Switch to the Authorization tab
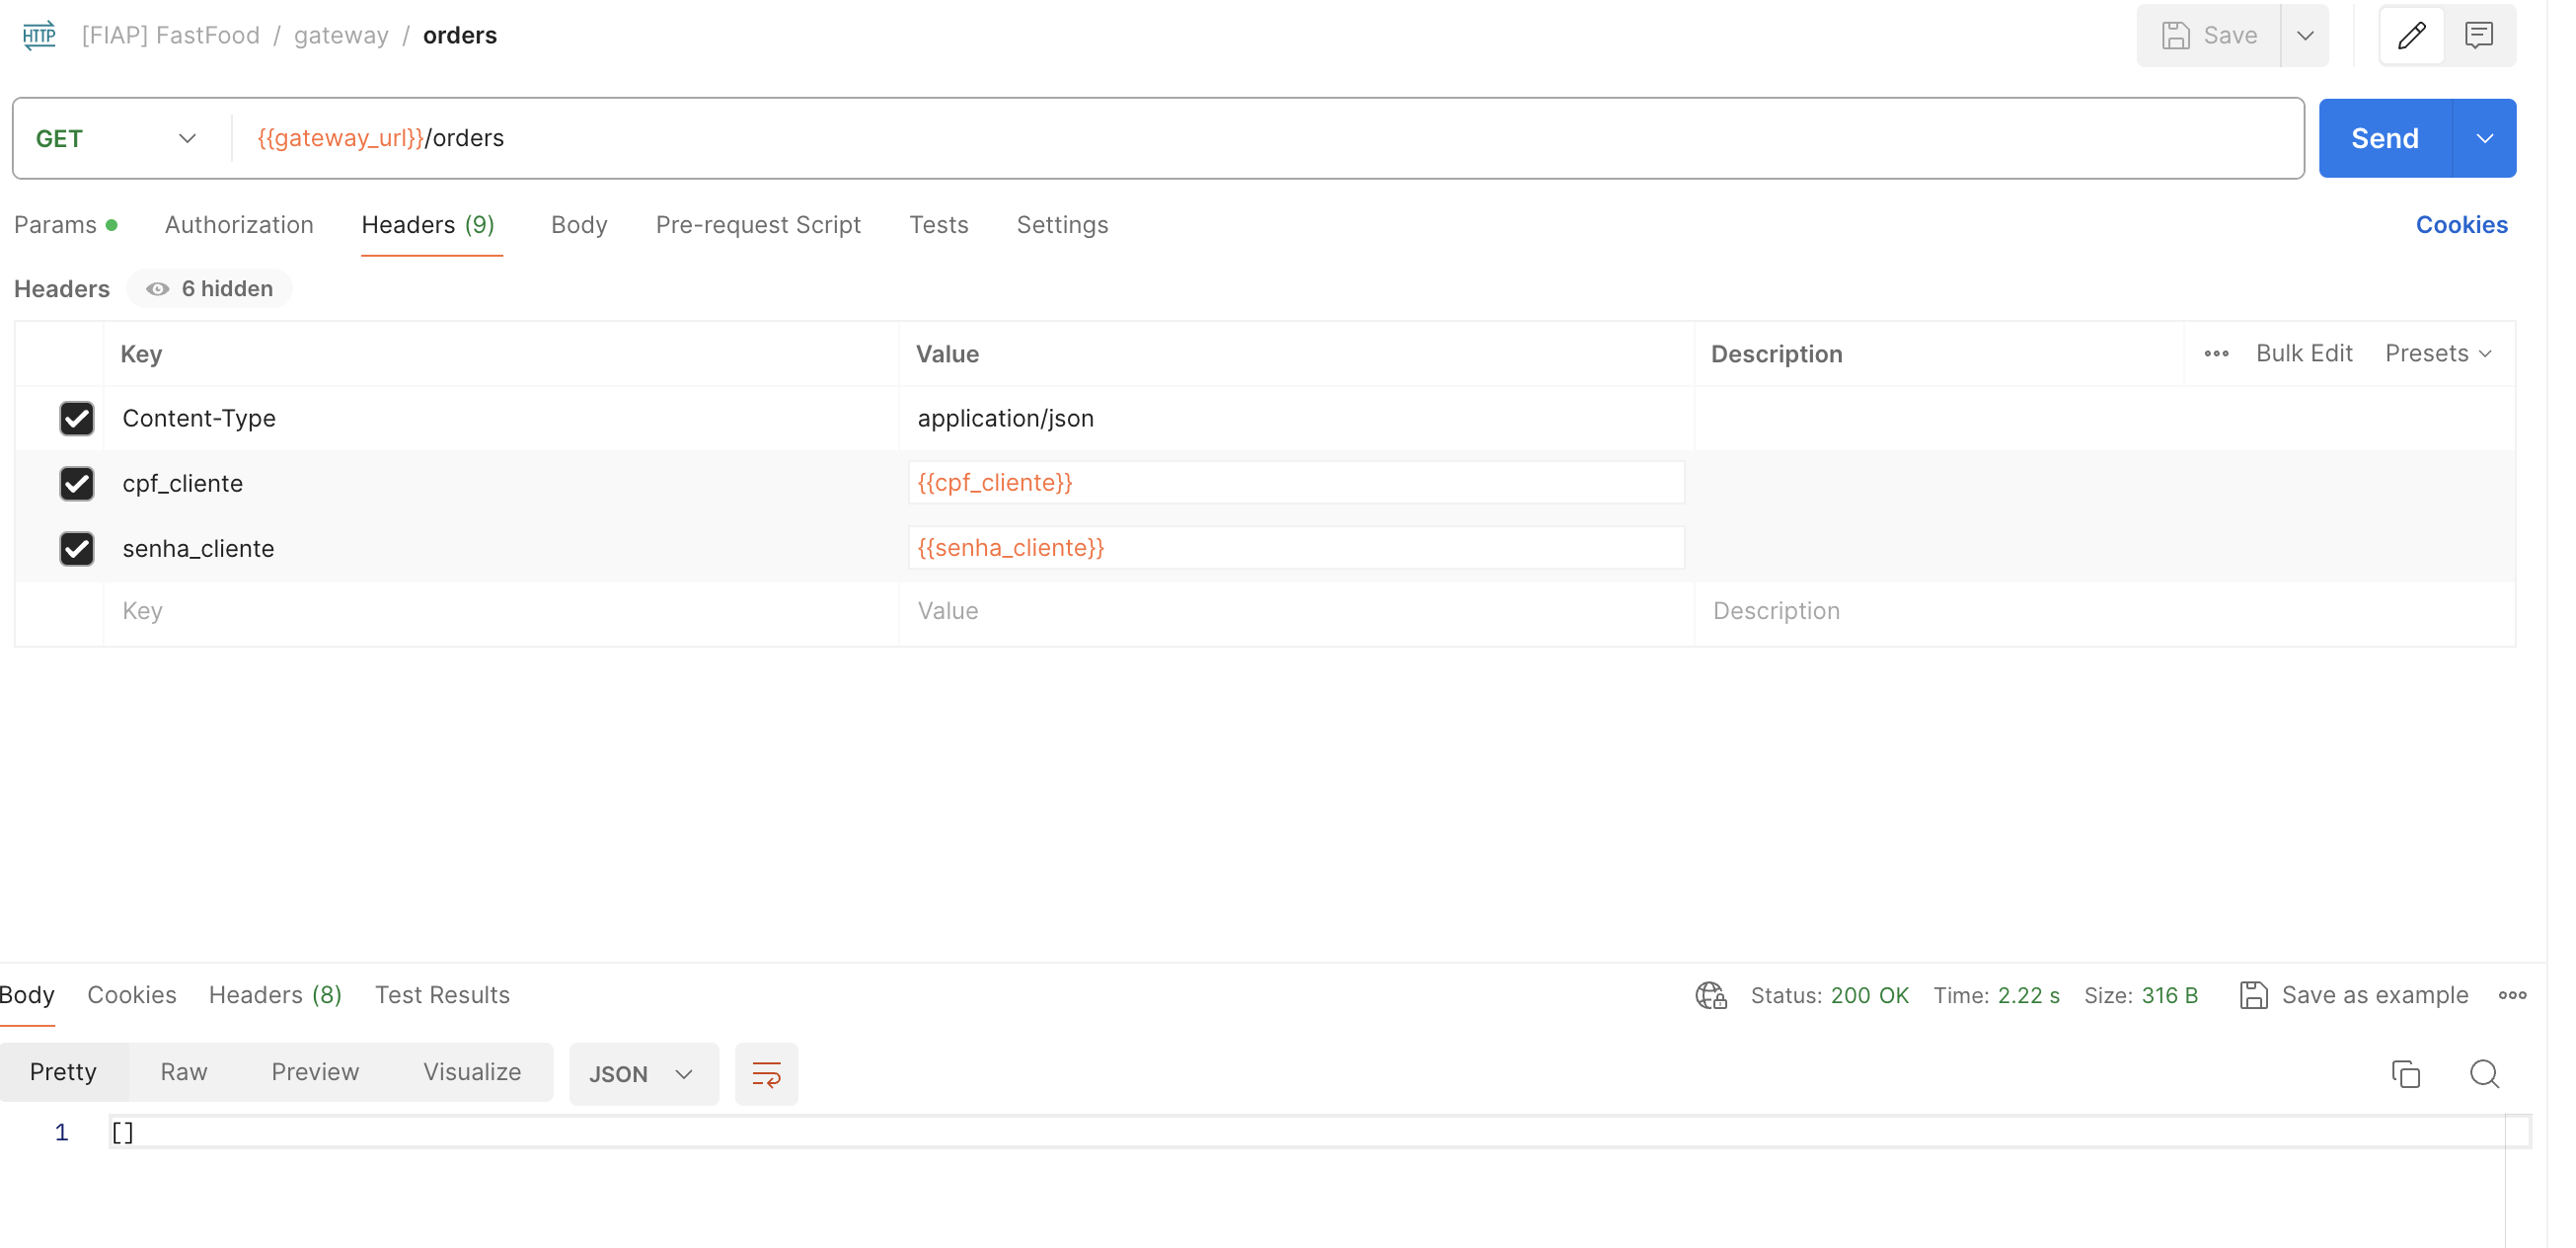The width and height of the screenshot is (2576, 1248). coord(239,225)
